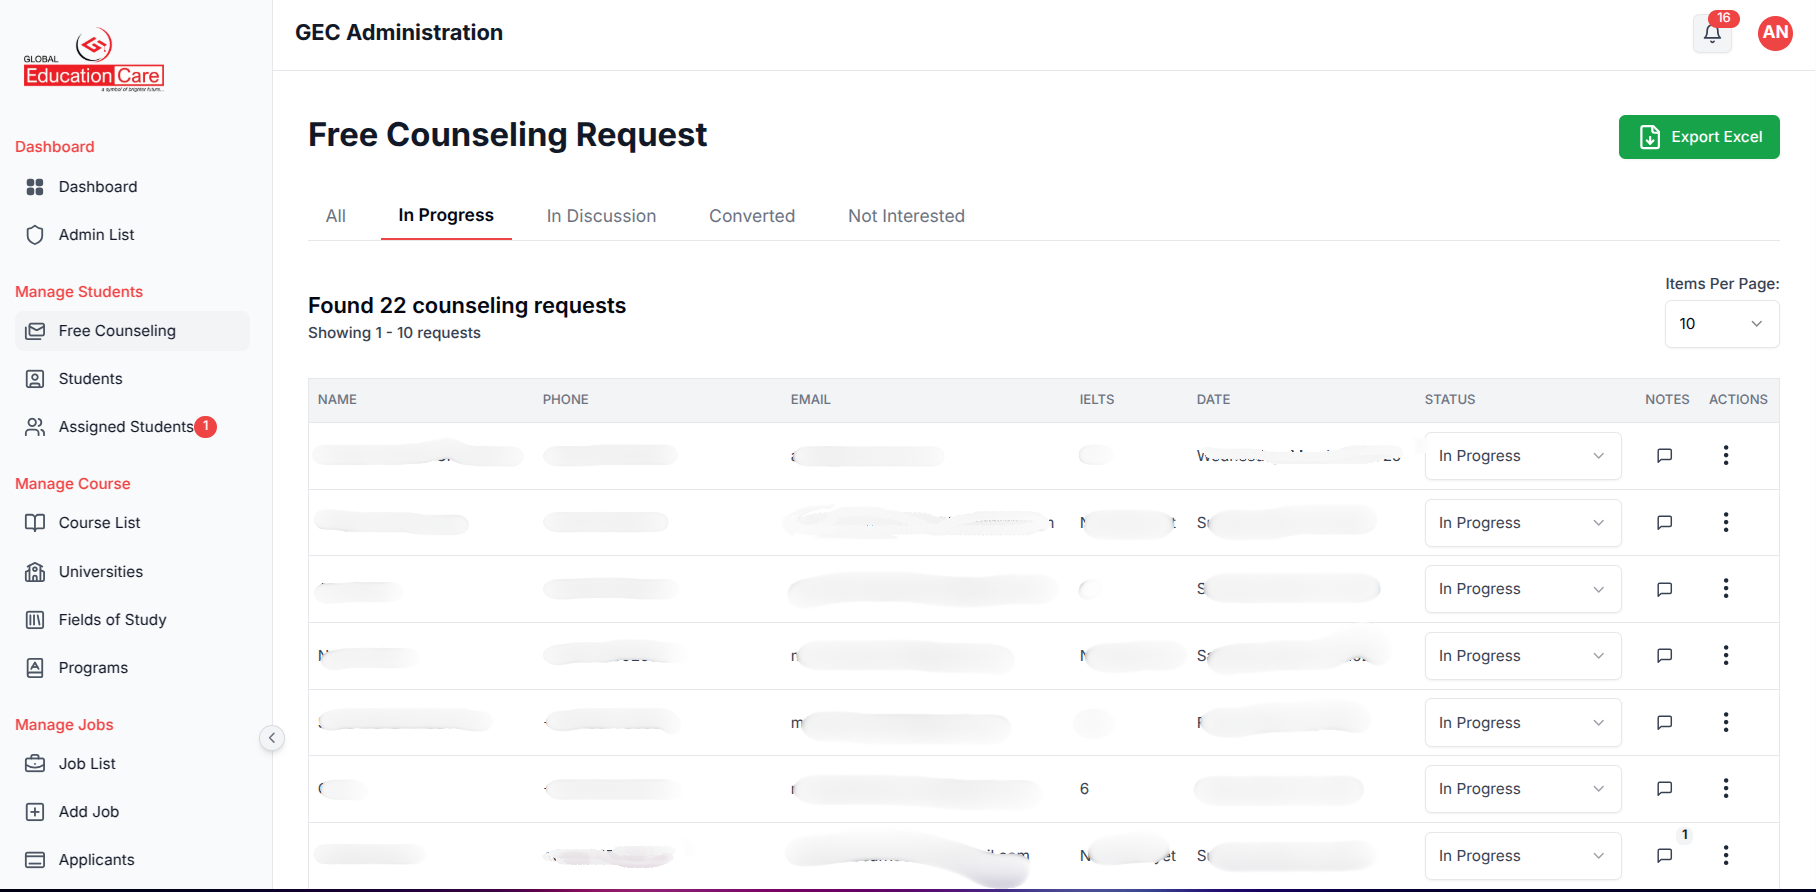Expand status dropdown in third row

pos(1522,589)
